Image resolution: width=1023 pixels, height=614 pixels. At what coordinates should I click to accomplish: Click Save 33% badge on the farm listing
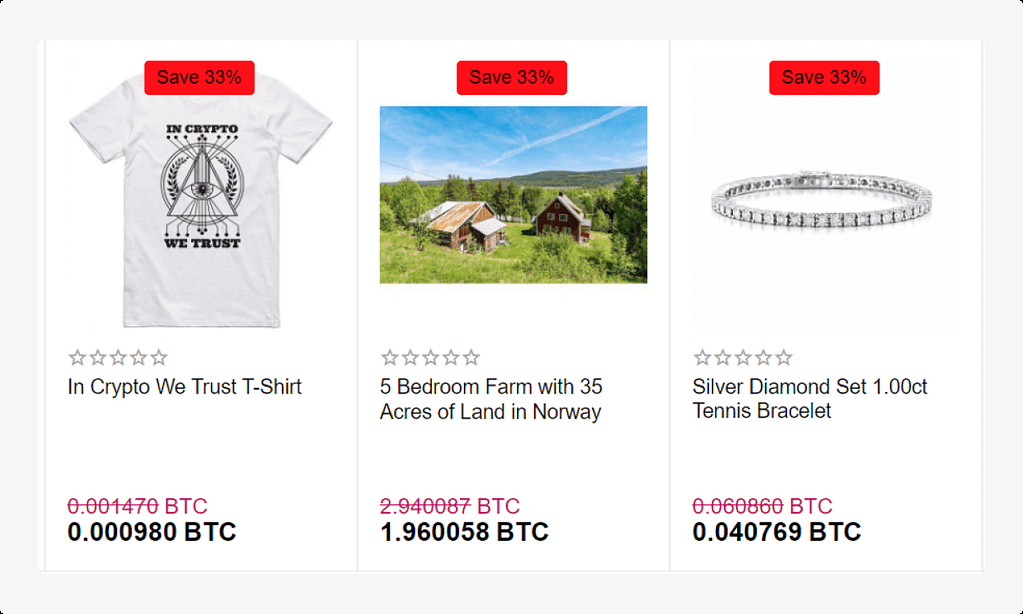pos(512,78)
